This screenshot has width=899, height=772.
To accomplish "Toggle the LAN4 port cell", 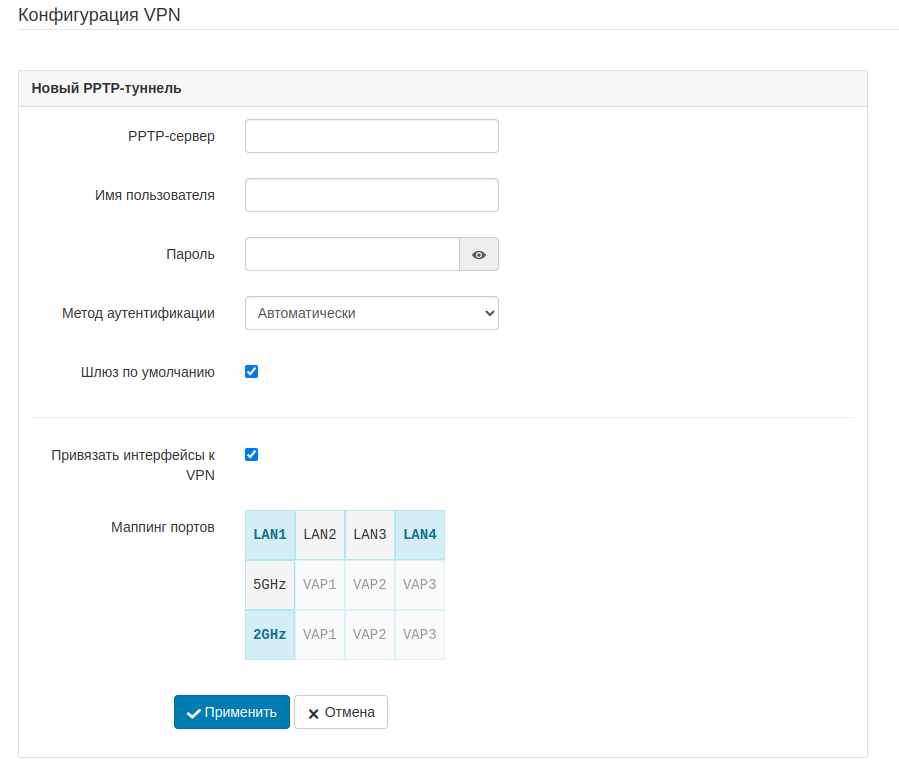I will click(x=420, y=535).
